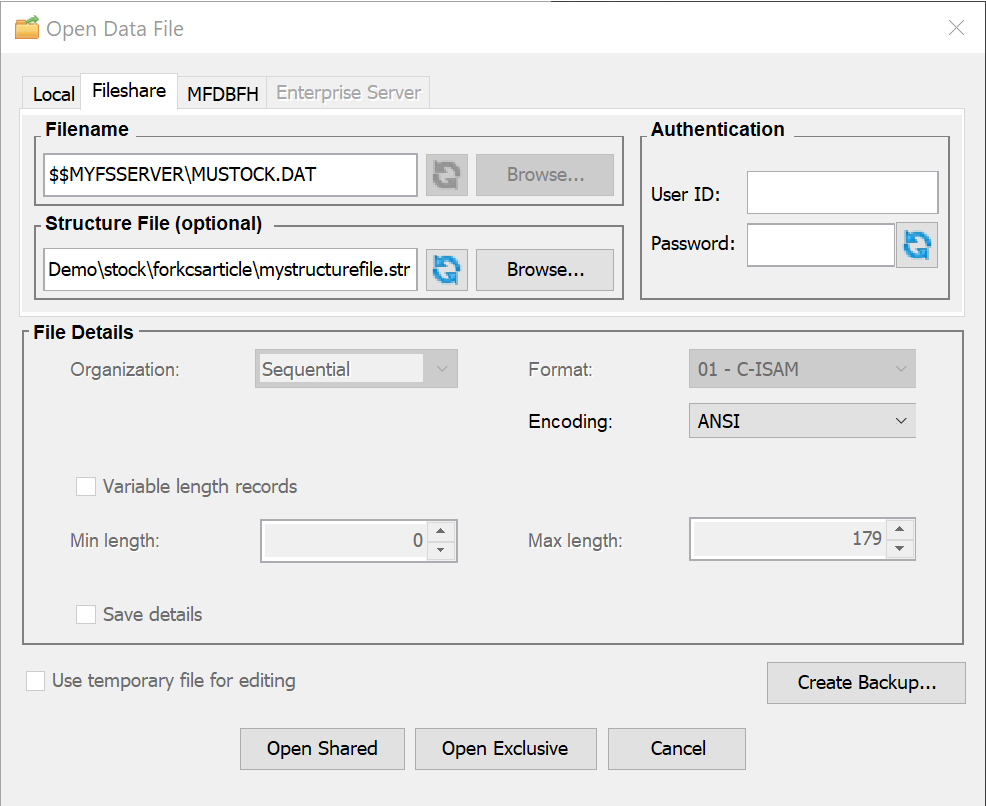This screenshot has width=986, height=806.
Task: Toggle the Variable length records checkbox
Action: click(86, 486)
